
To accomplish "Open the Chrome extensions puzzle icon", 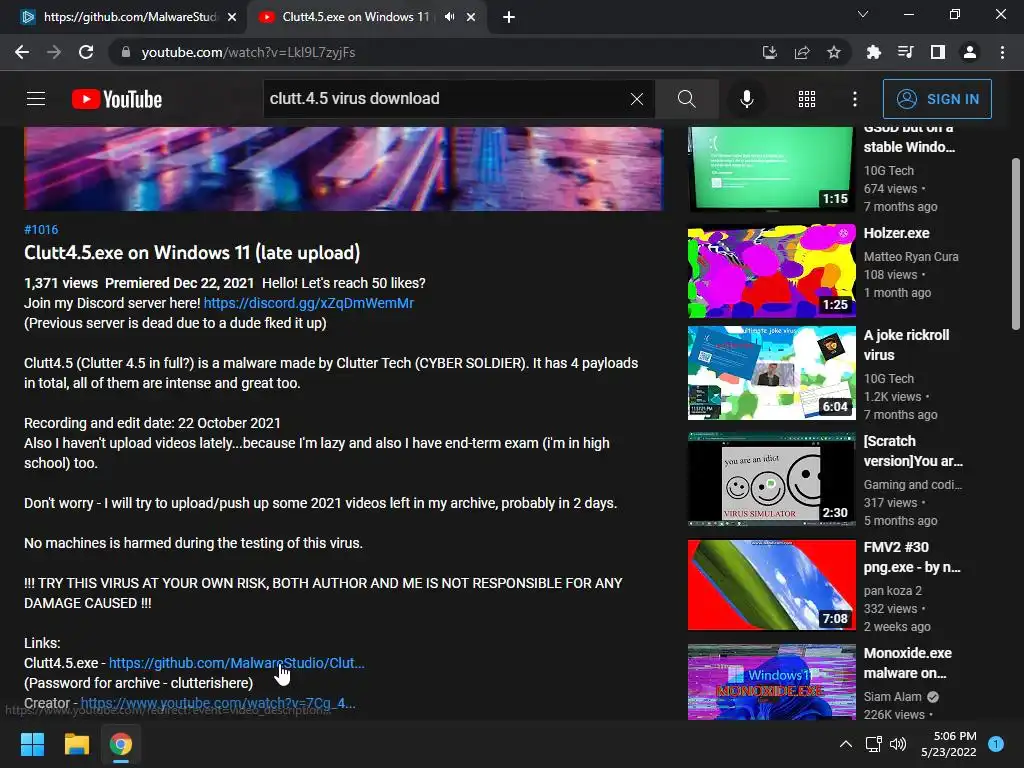I will click(873, 52).
